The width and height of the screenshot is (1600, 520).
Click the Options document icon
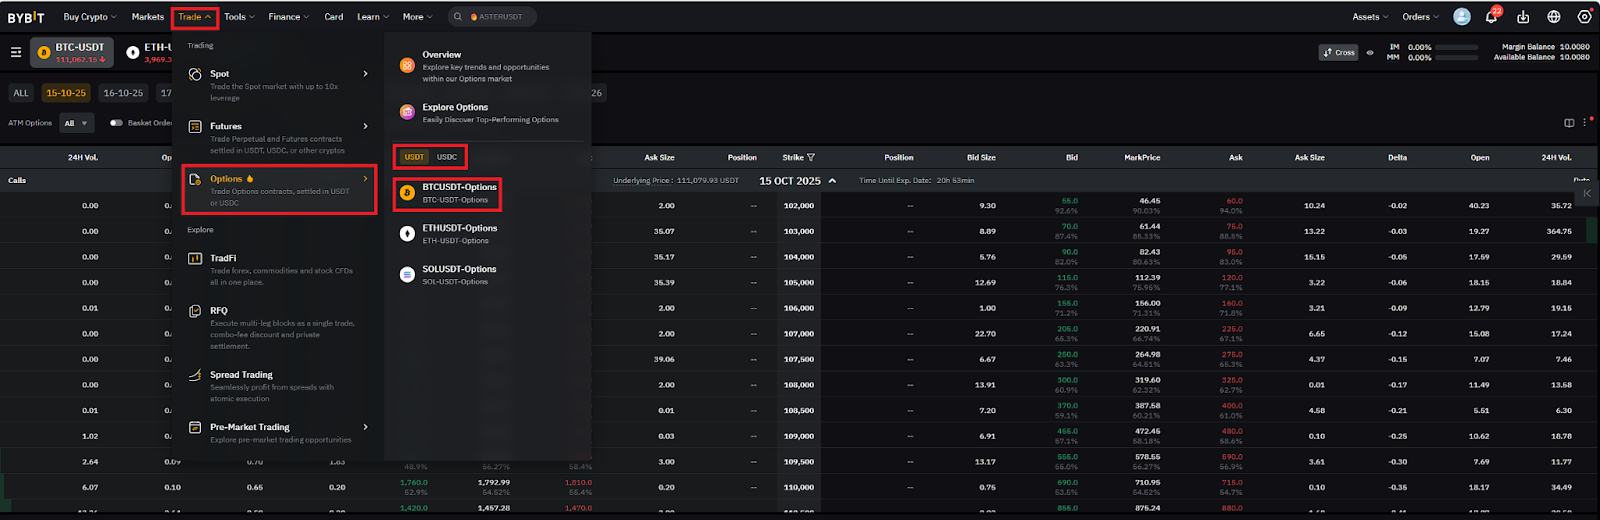(x=195, y=179)
